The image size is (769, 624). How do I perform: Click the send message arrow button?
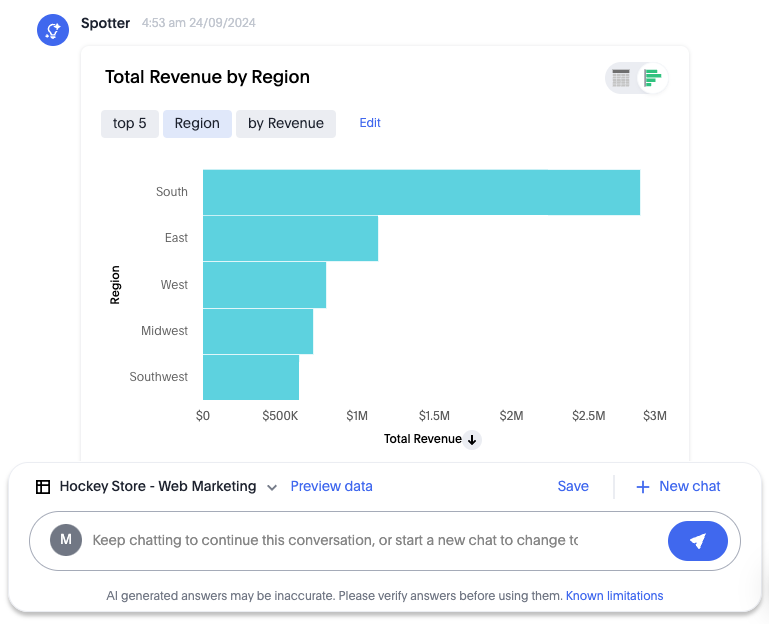pos(698,541)
